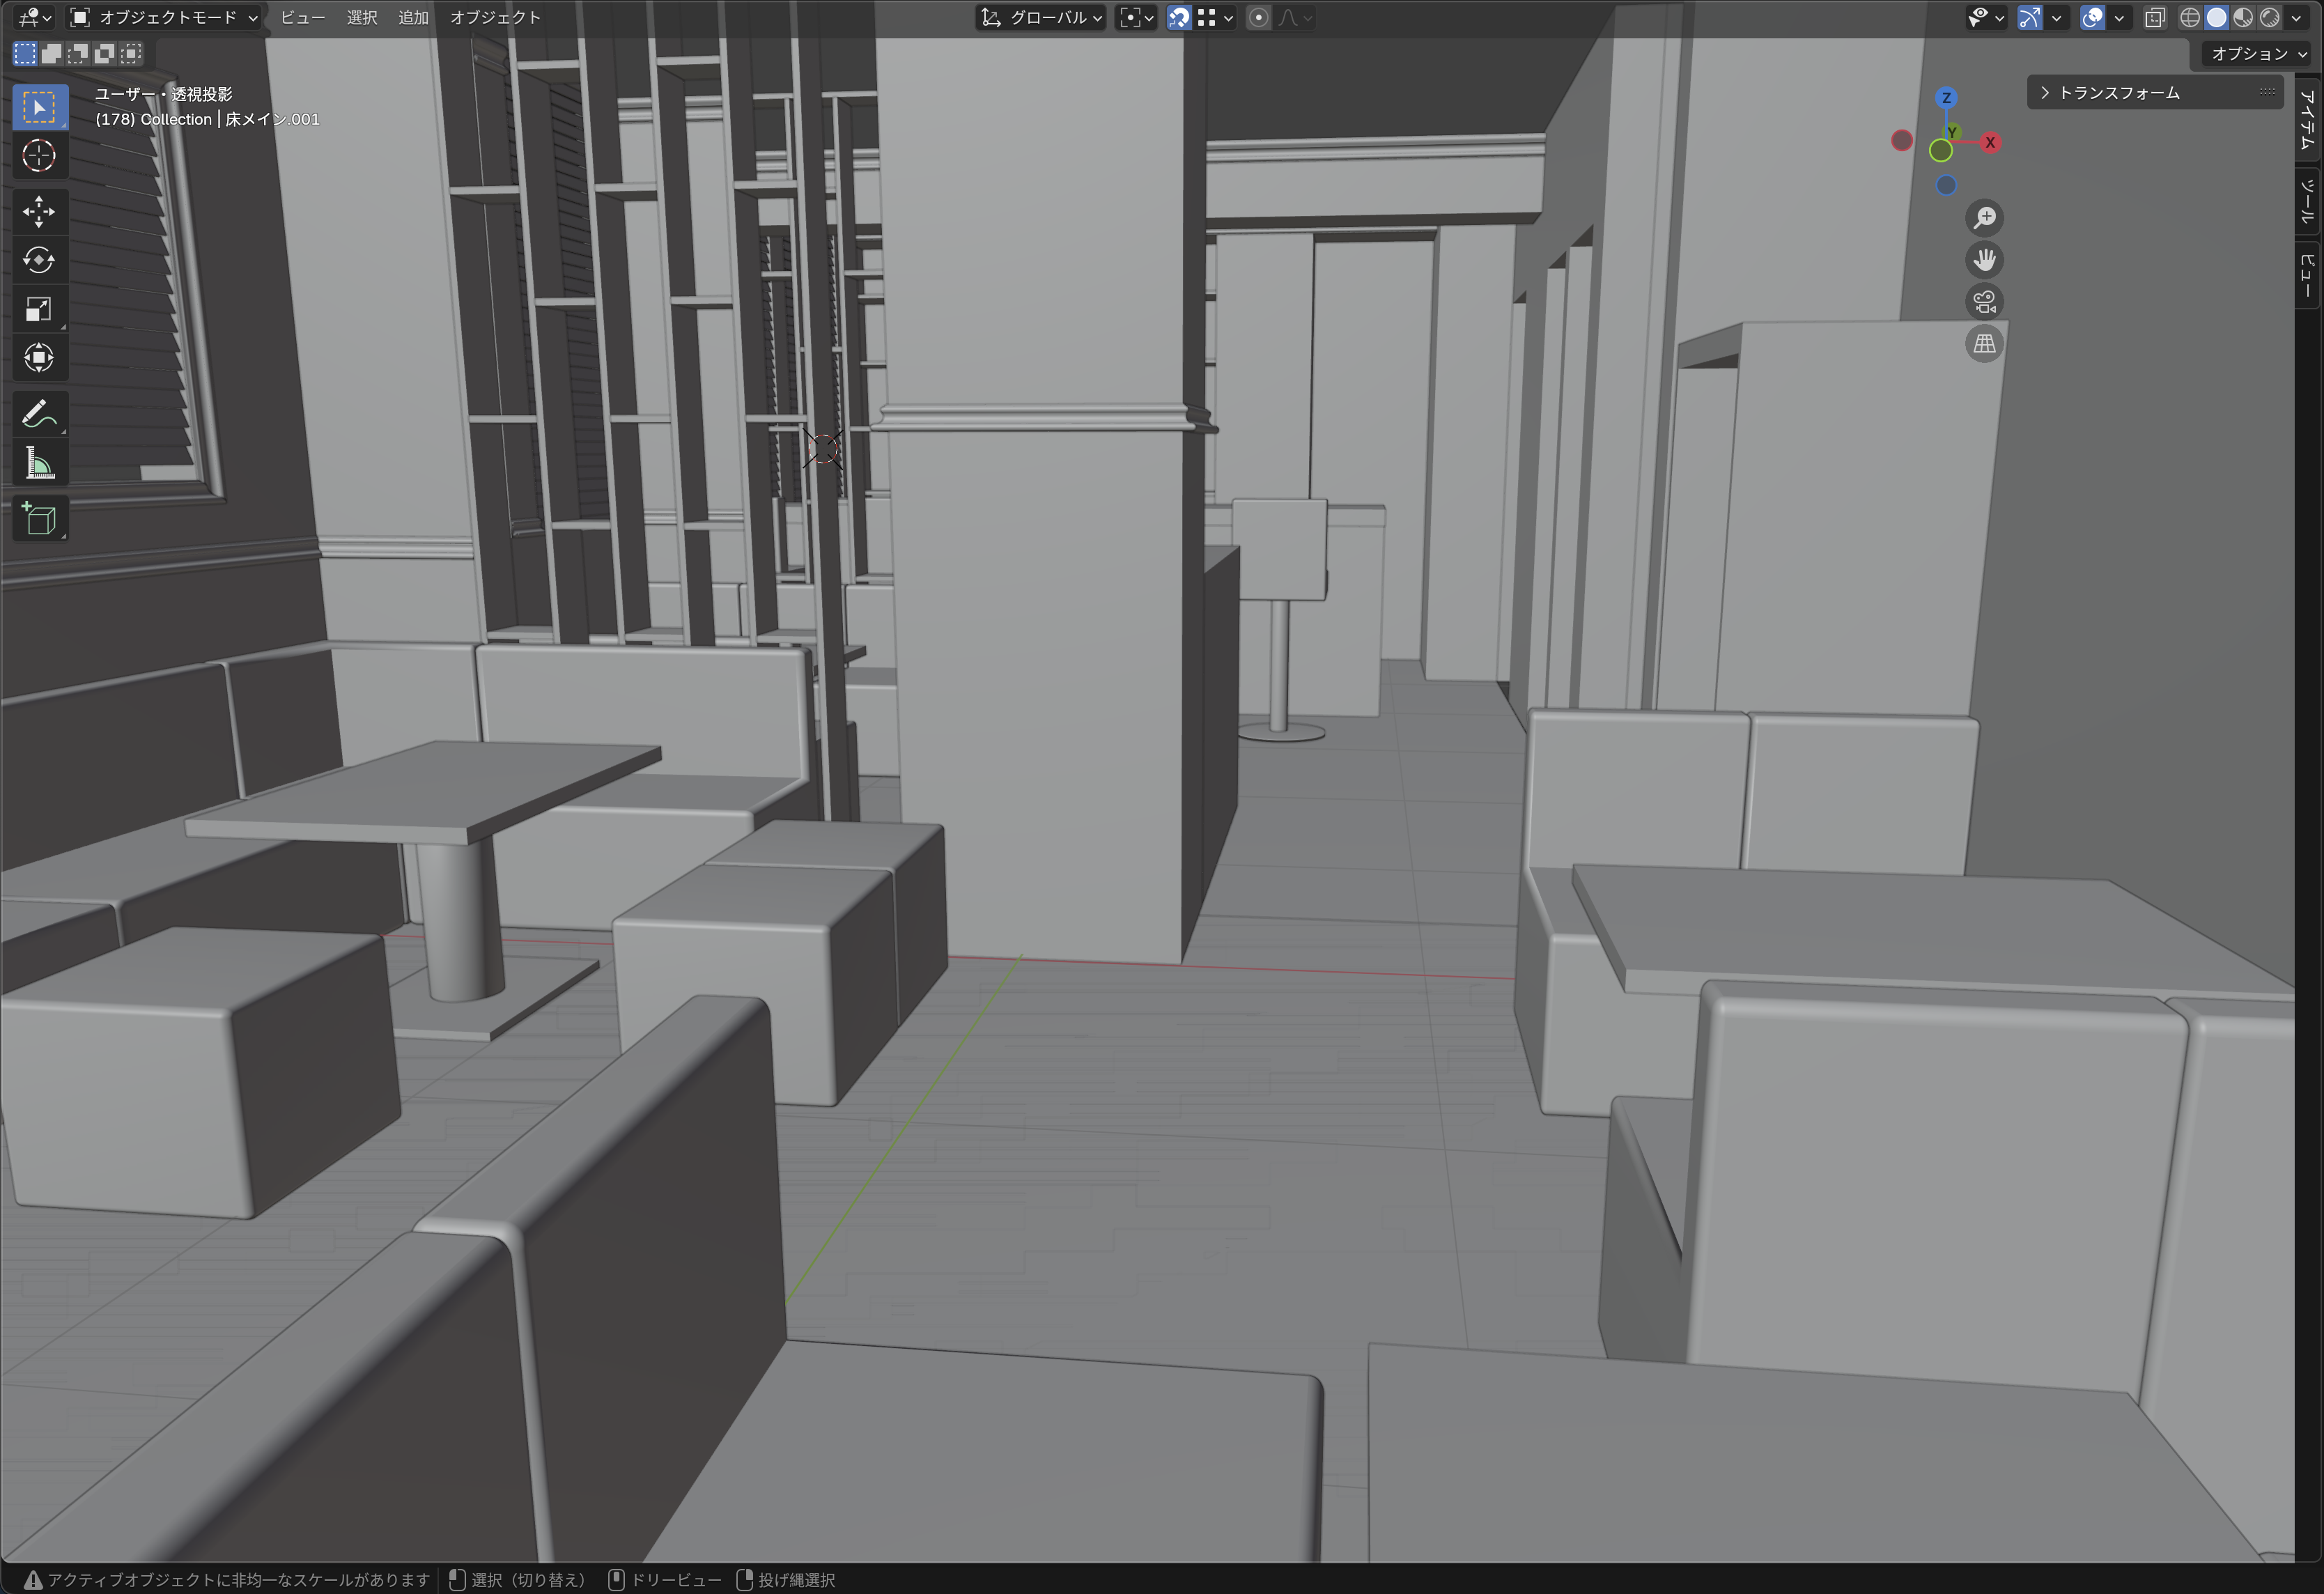The image size is (2324, 1594).
Task: Switch perspective/orthographic grid icon
Action: click(x=1984, y=344)
